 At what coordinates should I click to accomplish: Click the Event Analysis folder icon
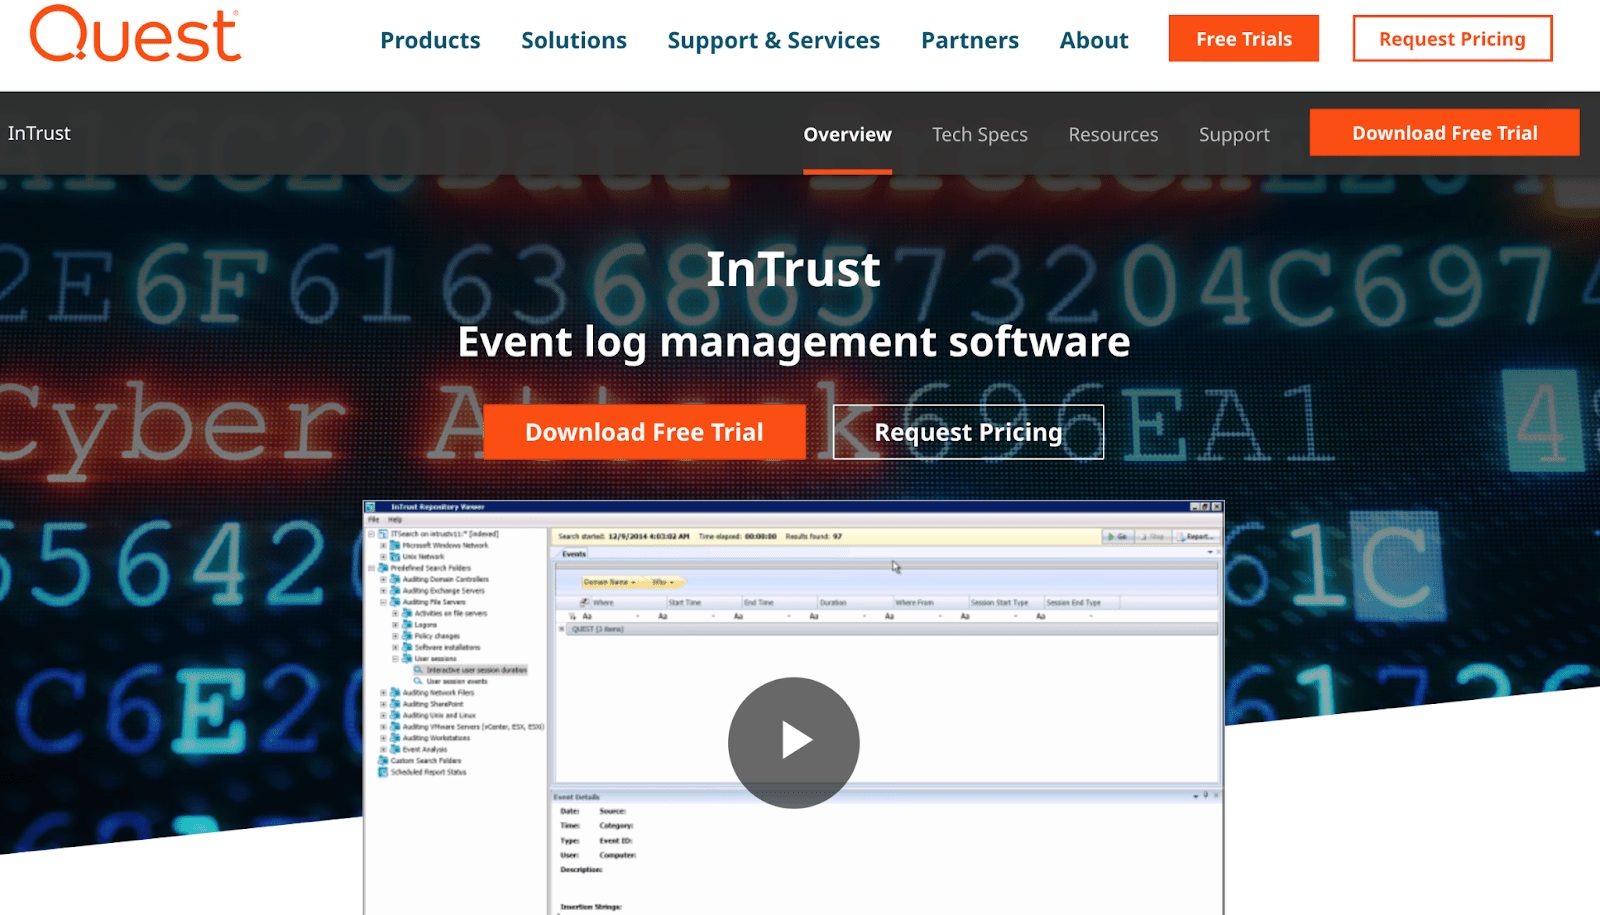[395, 749]
